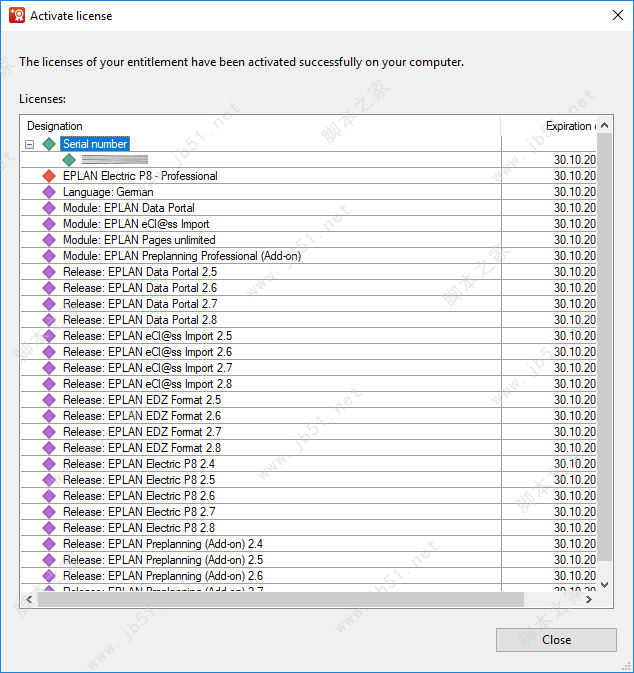Click the Activate license app icon in title bar
The width and height of the screenshot is (634, 673).
[x=17, y=15]
